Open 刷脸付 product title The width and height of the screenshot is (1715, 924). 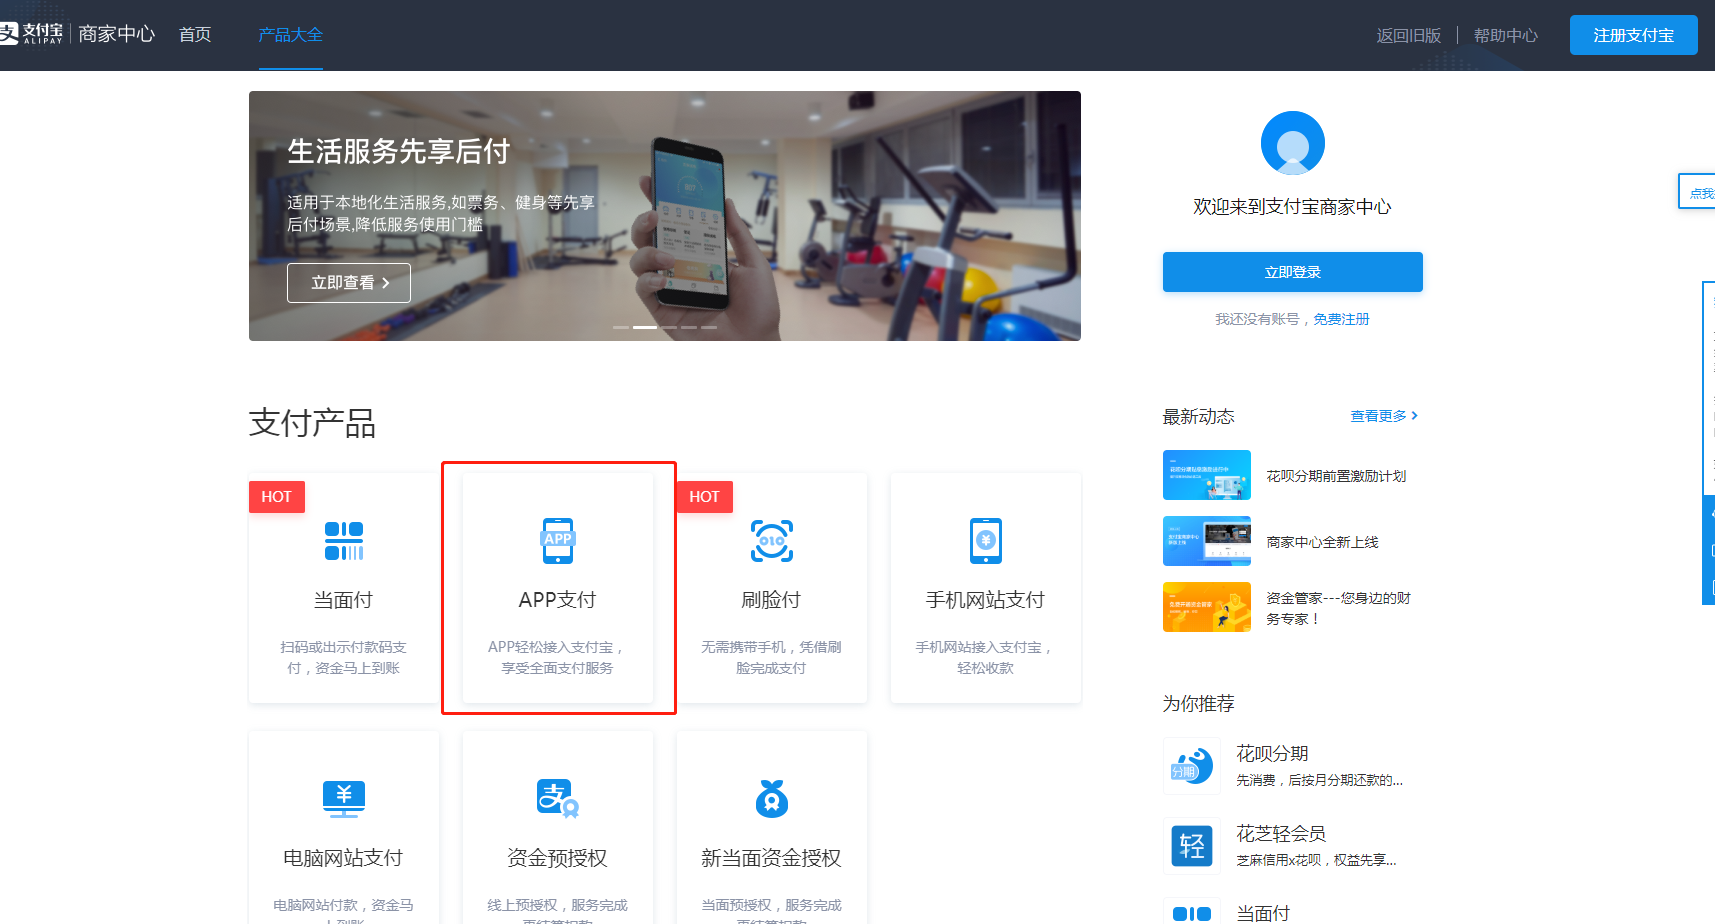(x=772, y=600)
